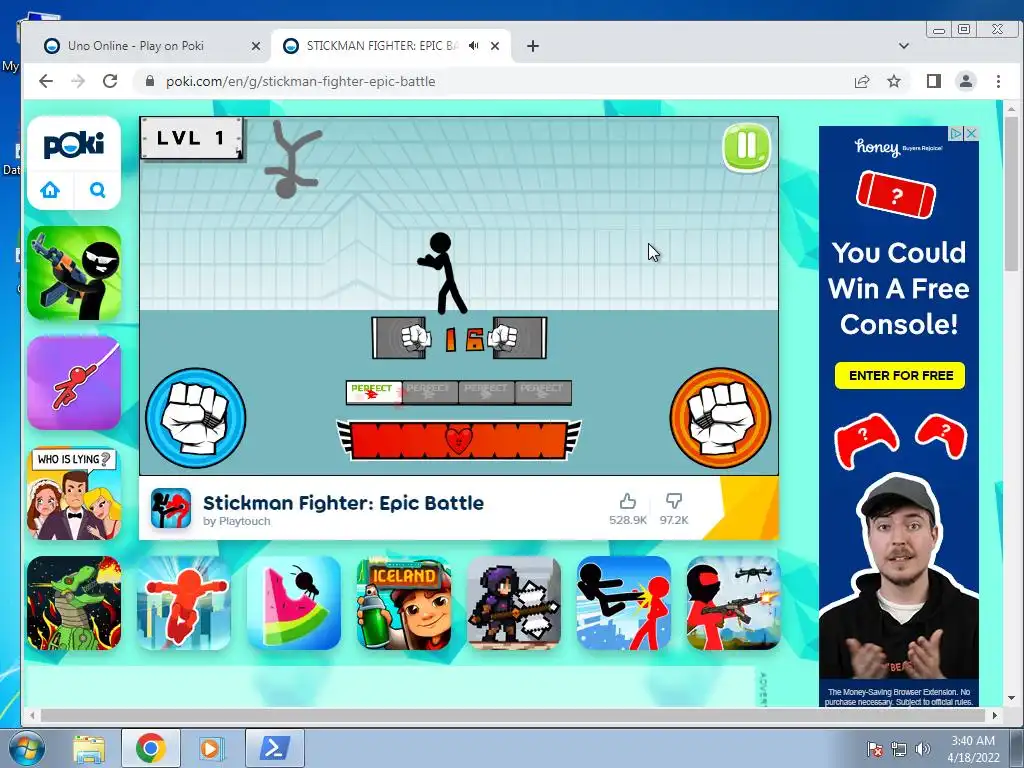1024x768 pixels.
Task: Share this page icon
Action: (862, 81)
